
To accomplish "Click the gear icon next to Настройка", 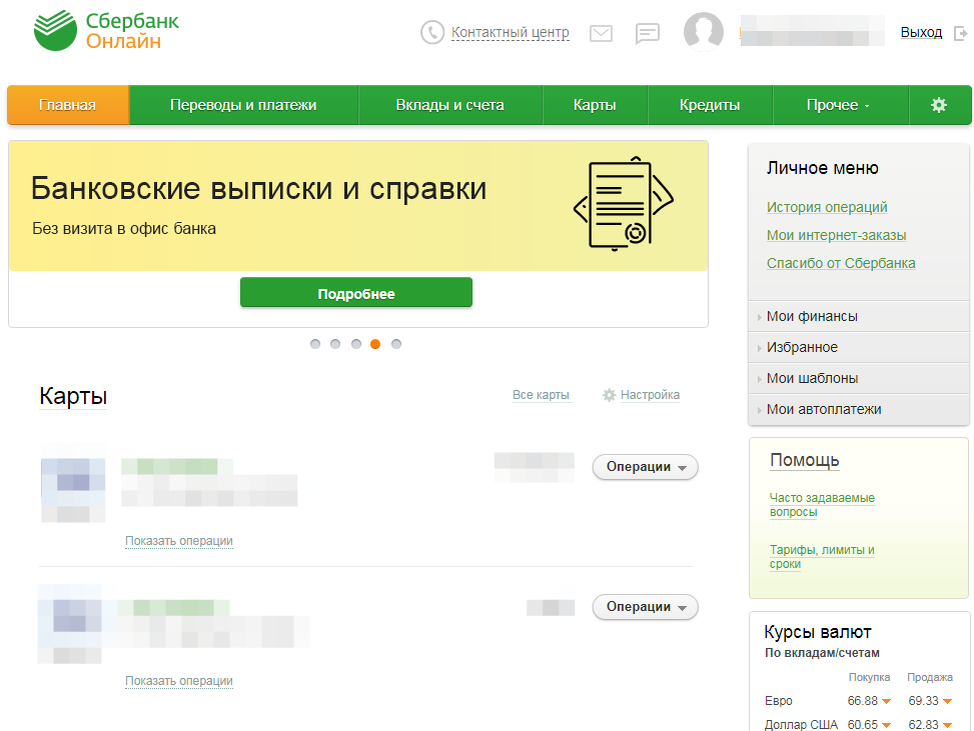I will pos(609,395).
